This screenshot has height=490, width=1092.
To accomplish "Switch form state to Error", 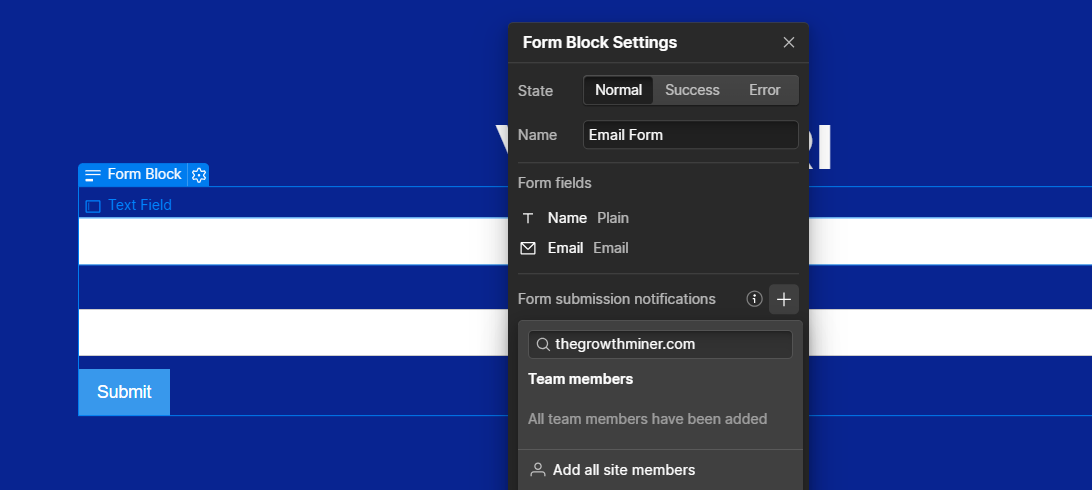I will pos(764,90).
